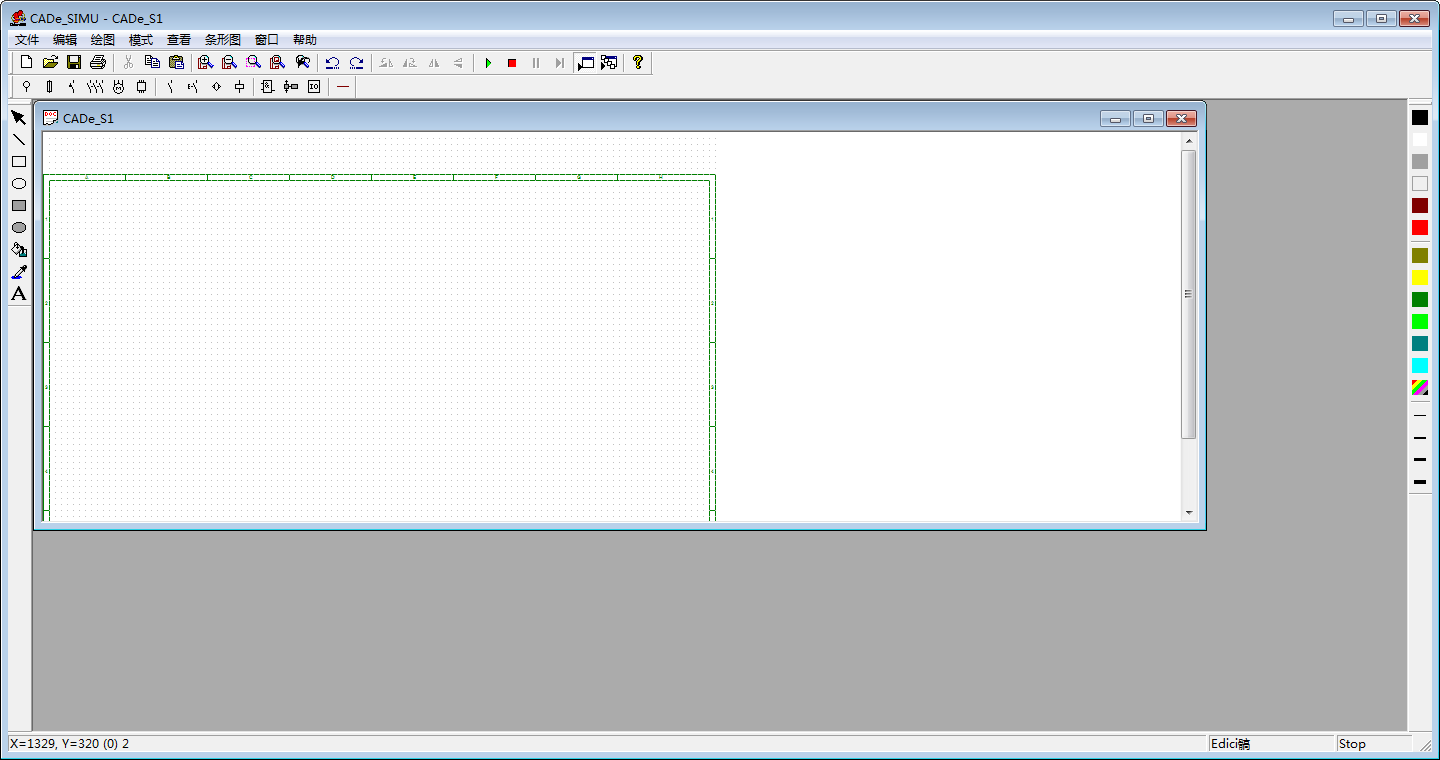Pick the bright red color swatch
This screenshot has width=1440, height=760.
(1420, 228)
